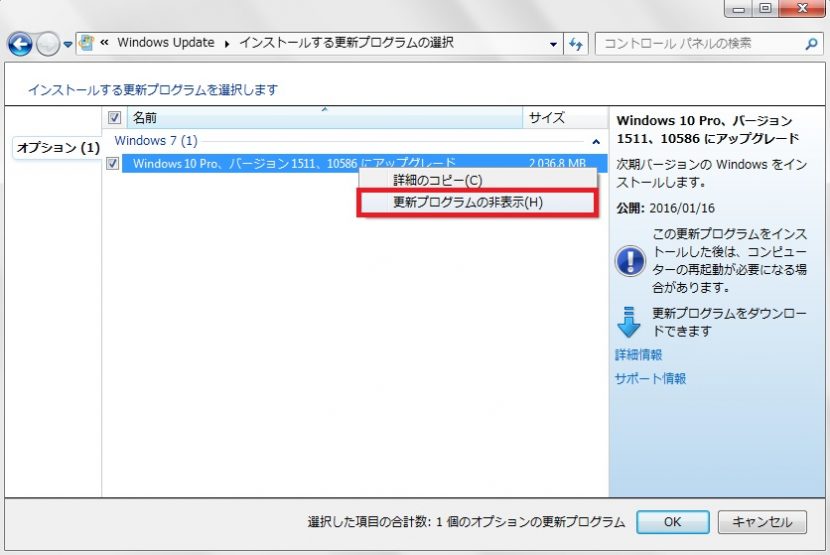830x555 pixels.
Task: Click the greyed forward navigation arrow
Action: [48, 44]
